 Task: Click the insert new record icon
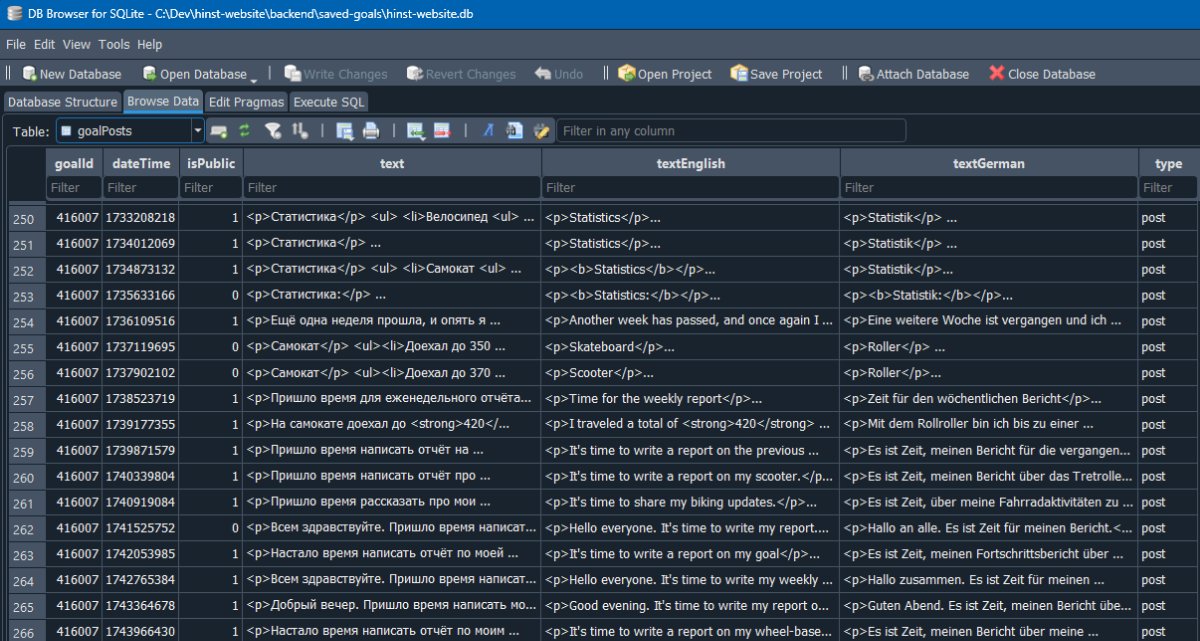pyautogui.click(x=415, y=131)
